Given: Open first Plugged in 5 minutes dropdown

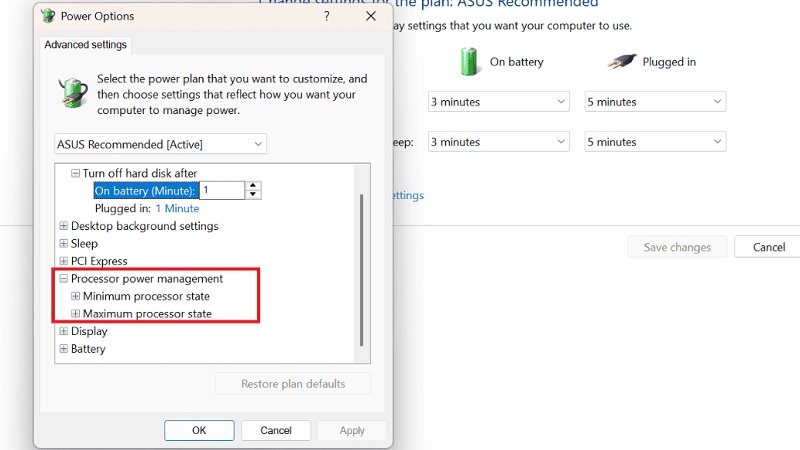Looking at the screenshot, I should click(655, 102).
